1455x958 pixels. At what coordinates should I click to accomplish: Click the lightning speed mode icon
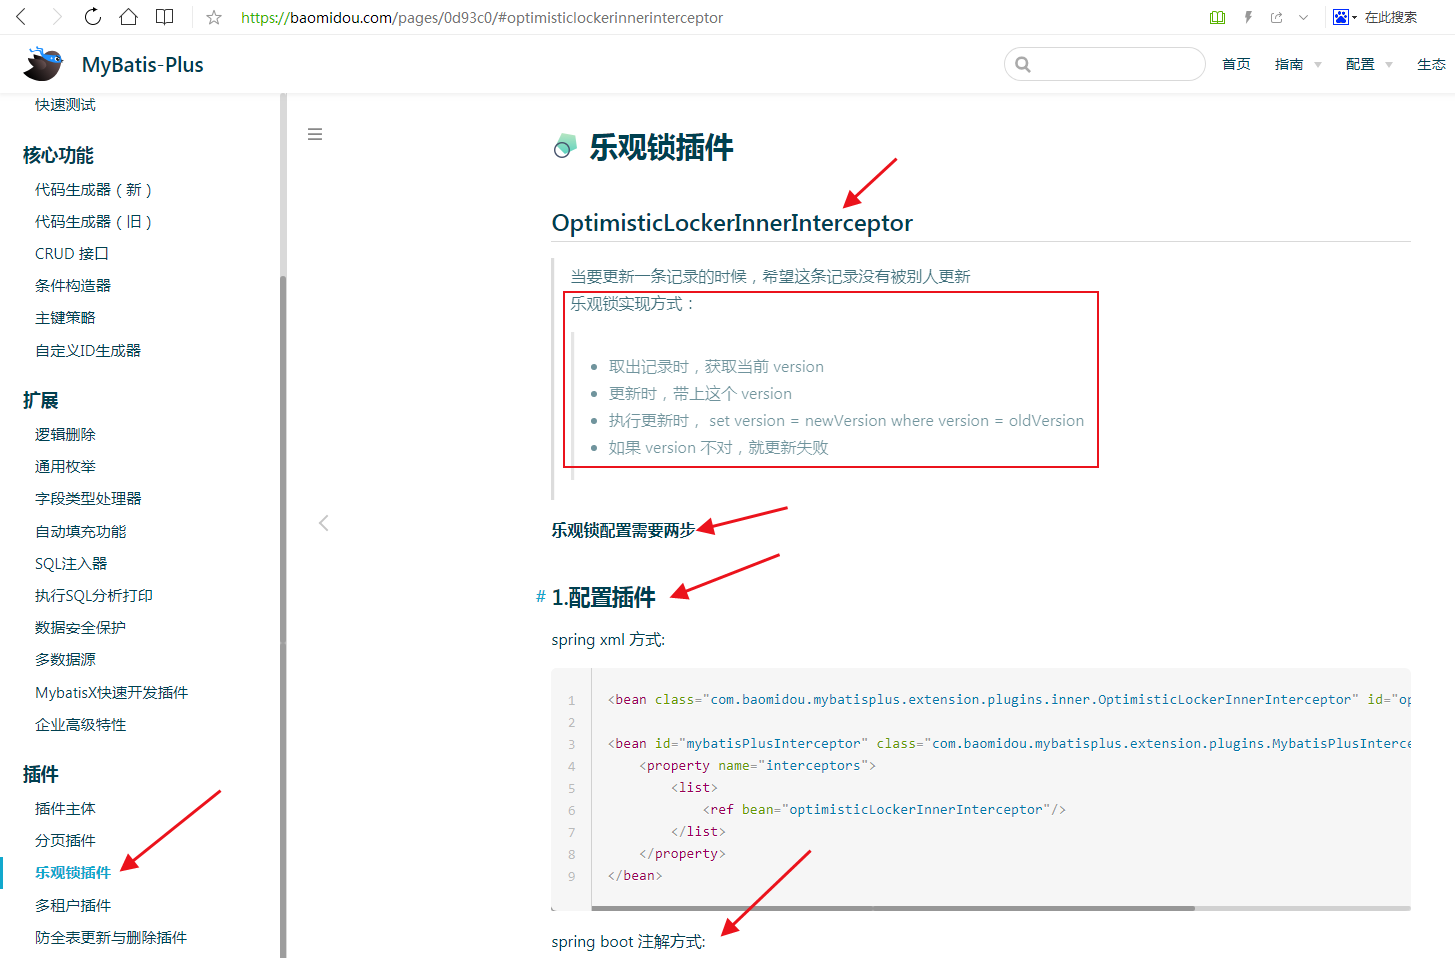click(1248, 17)
